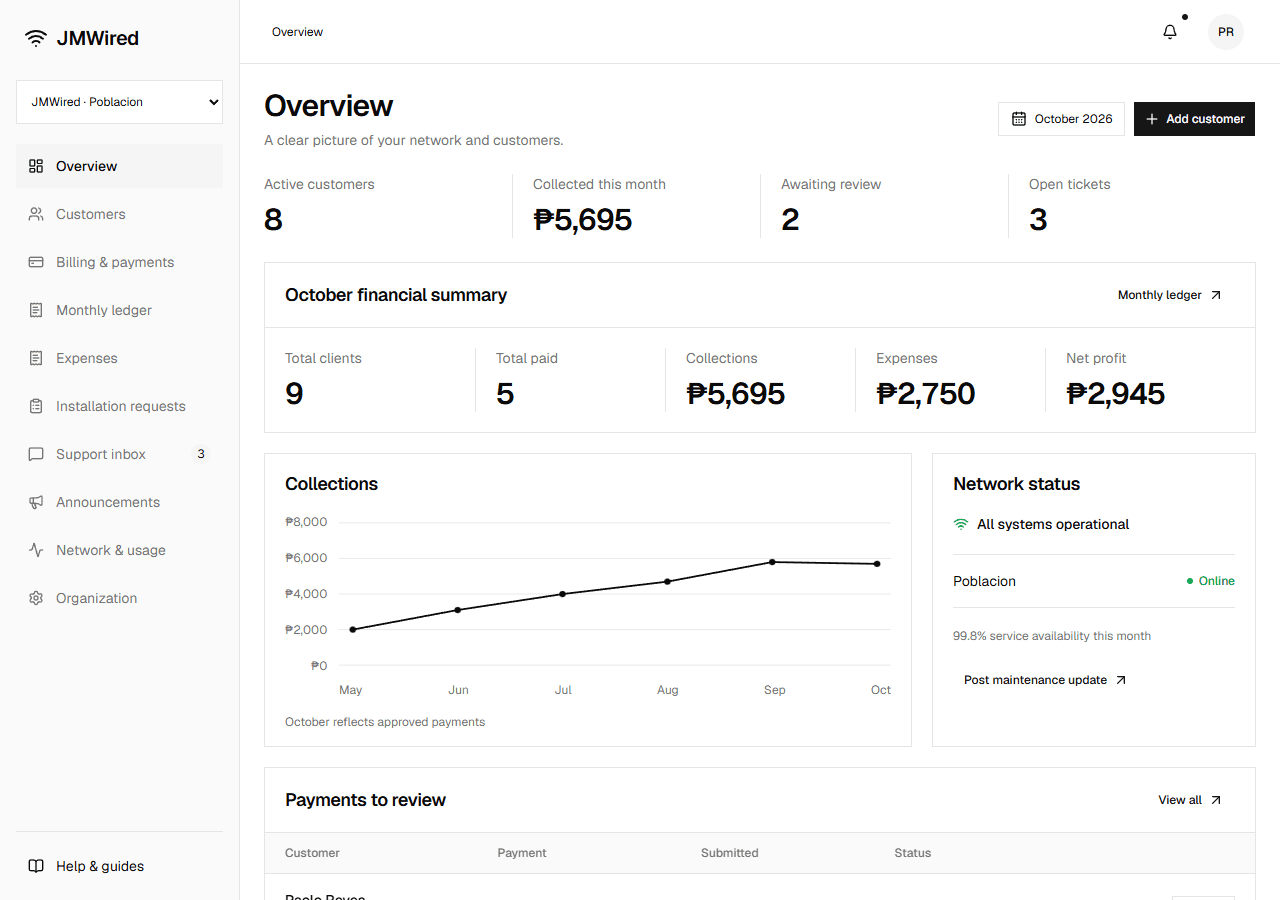Viewport: 1280px width, 900px height.
Task: Click the Announcements megaphone icon
Action: tap(36, 502)
